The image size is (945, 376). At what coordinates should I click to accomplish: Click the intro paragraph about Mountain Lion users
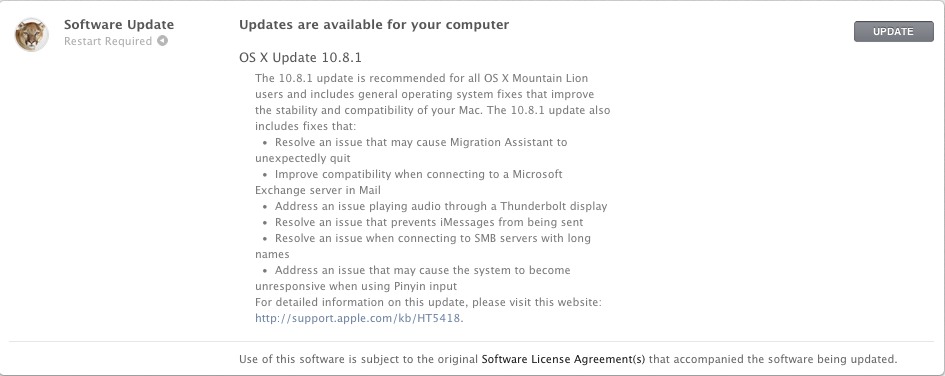(433, 95)
